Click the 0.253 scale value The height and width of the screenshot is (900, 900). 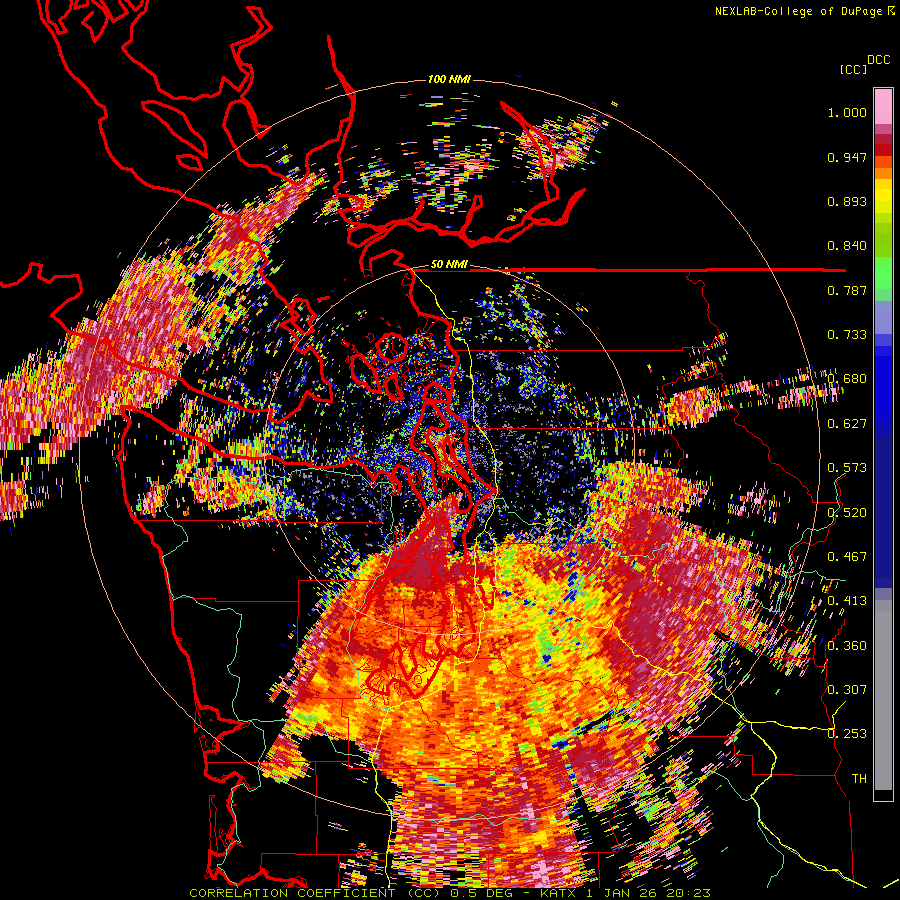(x=847, y=734)
